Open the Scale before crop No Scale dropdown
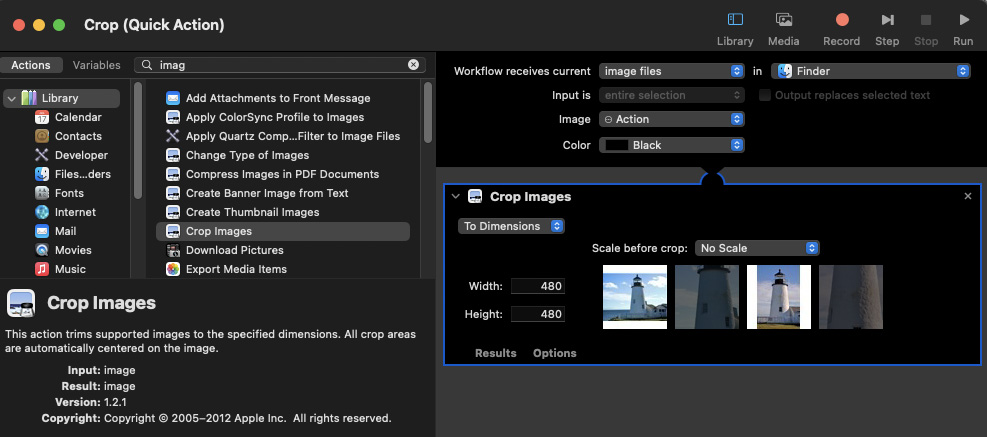The width and height of the screenshot is (987, 437). [757, 248]
